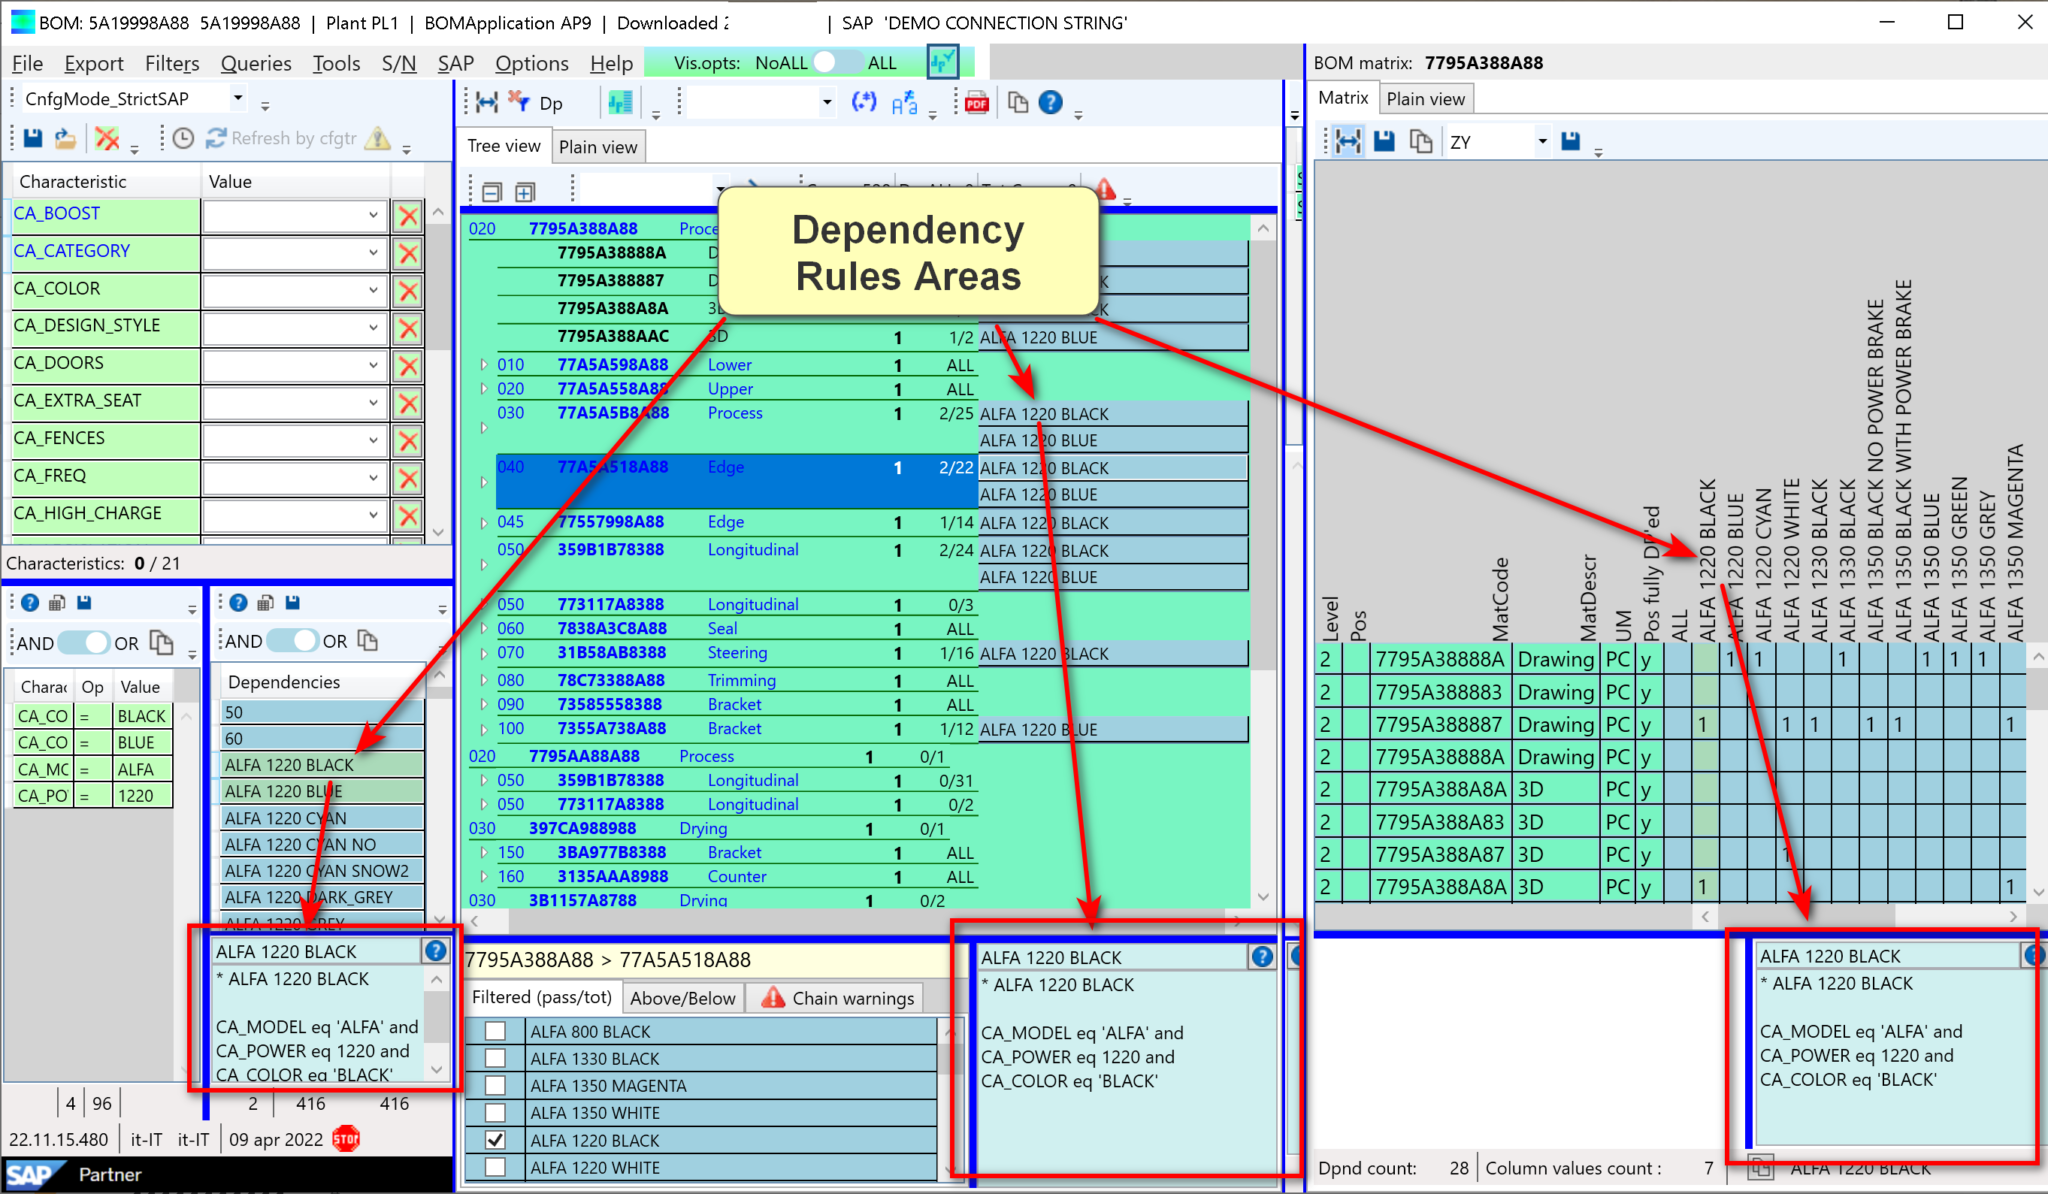The image size is (2048, 1194).
Task: Open Help using the blue question mark icon
Action: 1050,101
